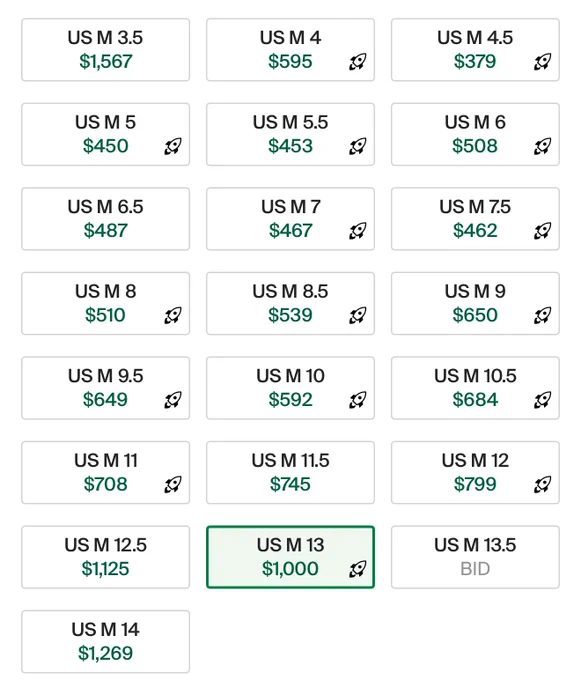Select the US M 12.5 size tile

106,557
